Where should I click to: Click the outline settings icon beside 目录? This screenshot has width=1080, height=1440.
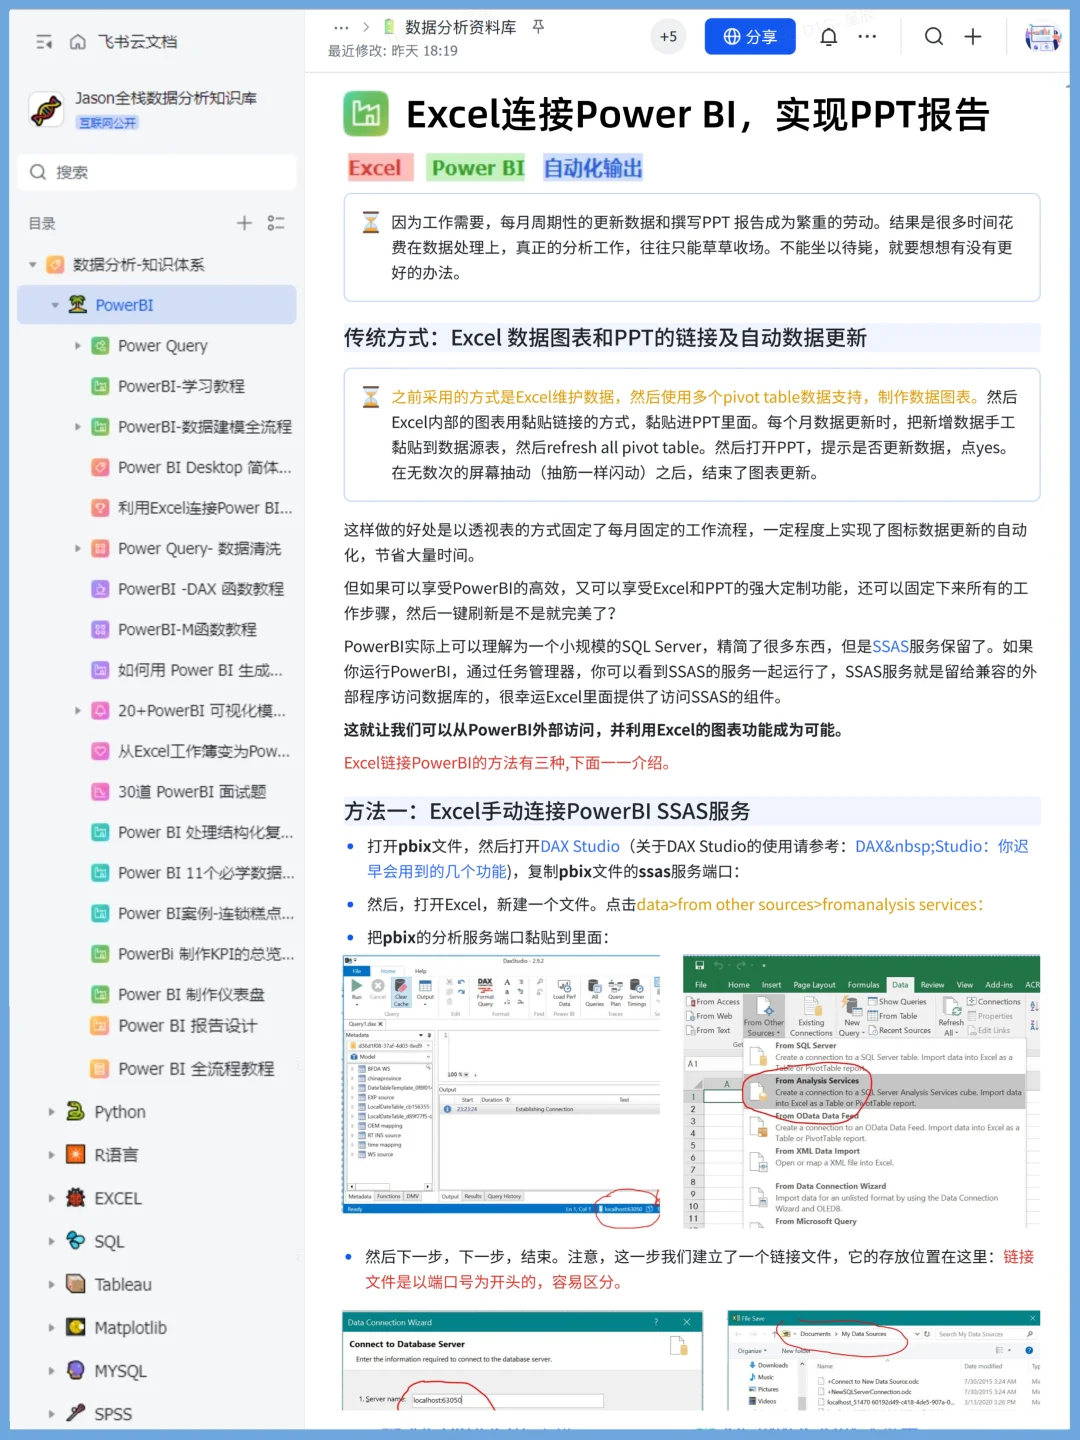pyautogui.click(x=276, y=223)
